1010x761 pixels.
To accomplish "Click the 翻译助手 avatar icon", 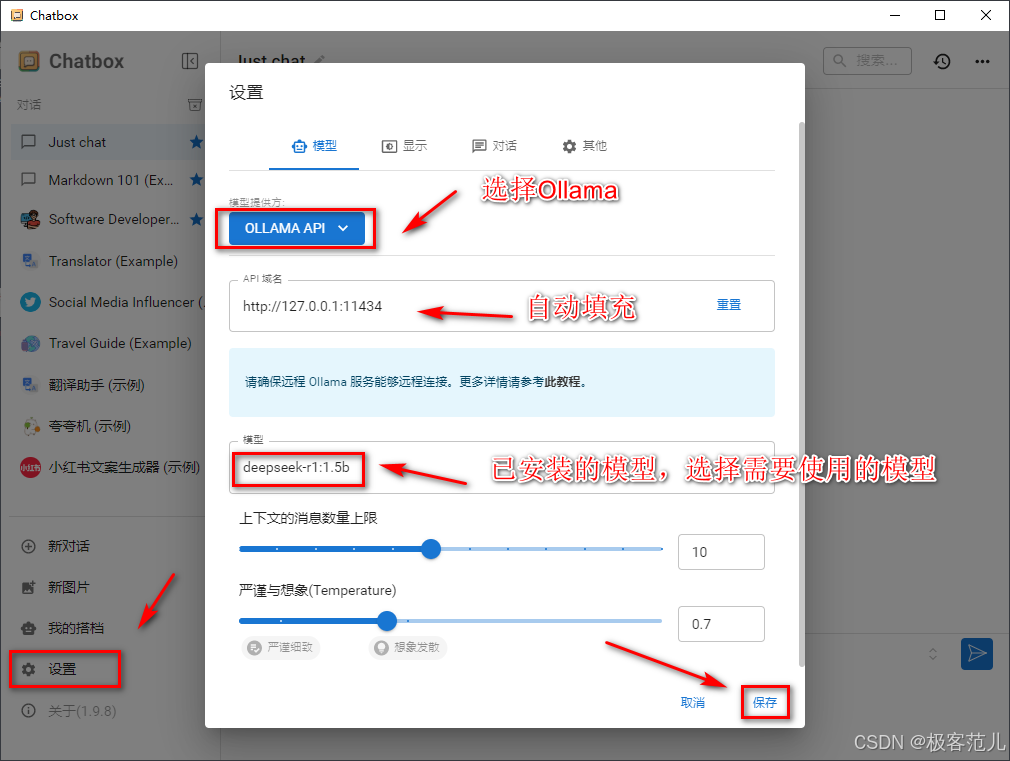I will click(x=30, y=385).
